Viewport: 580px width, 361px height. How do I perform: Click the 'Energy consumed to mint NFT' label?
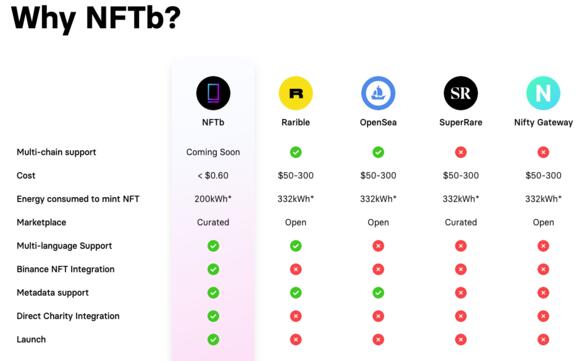(78, 199)
